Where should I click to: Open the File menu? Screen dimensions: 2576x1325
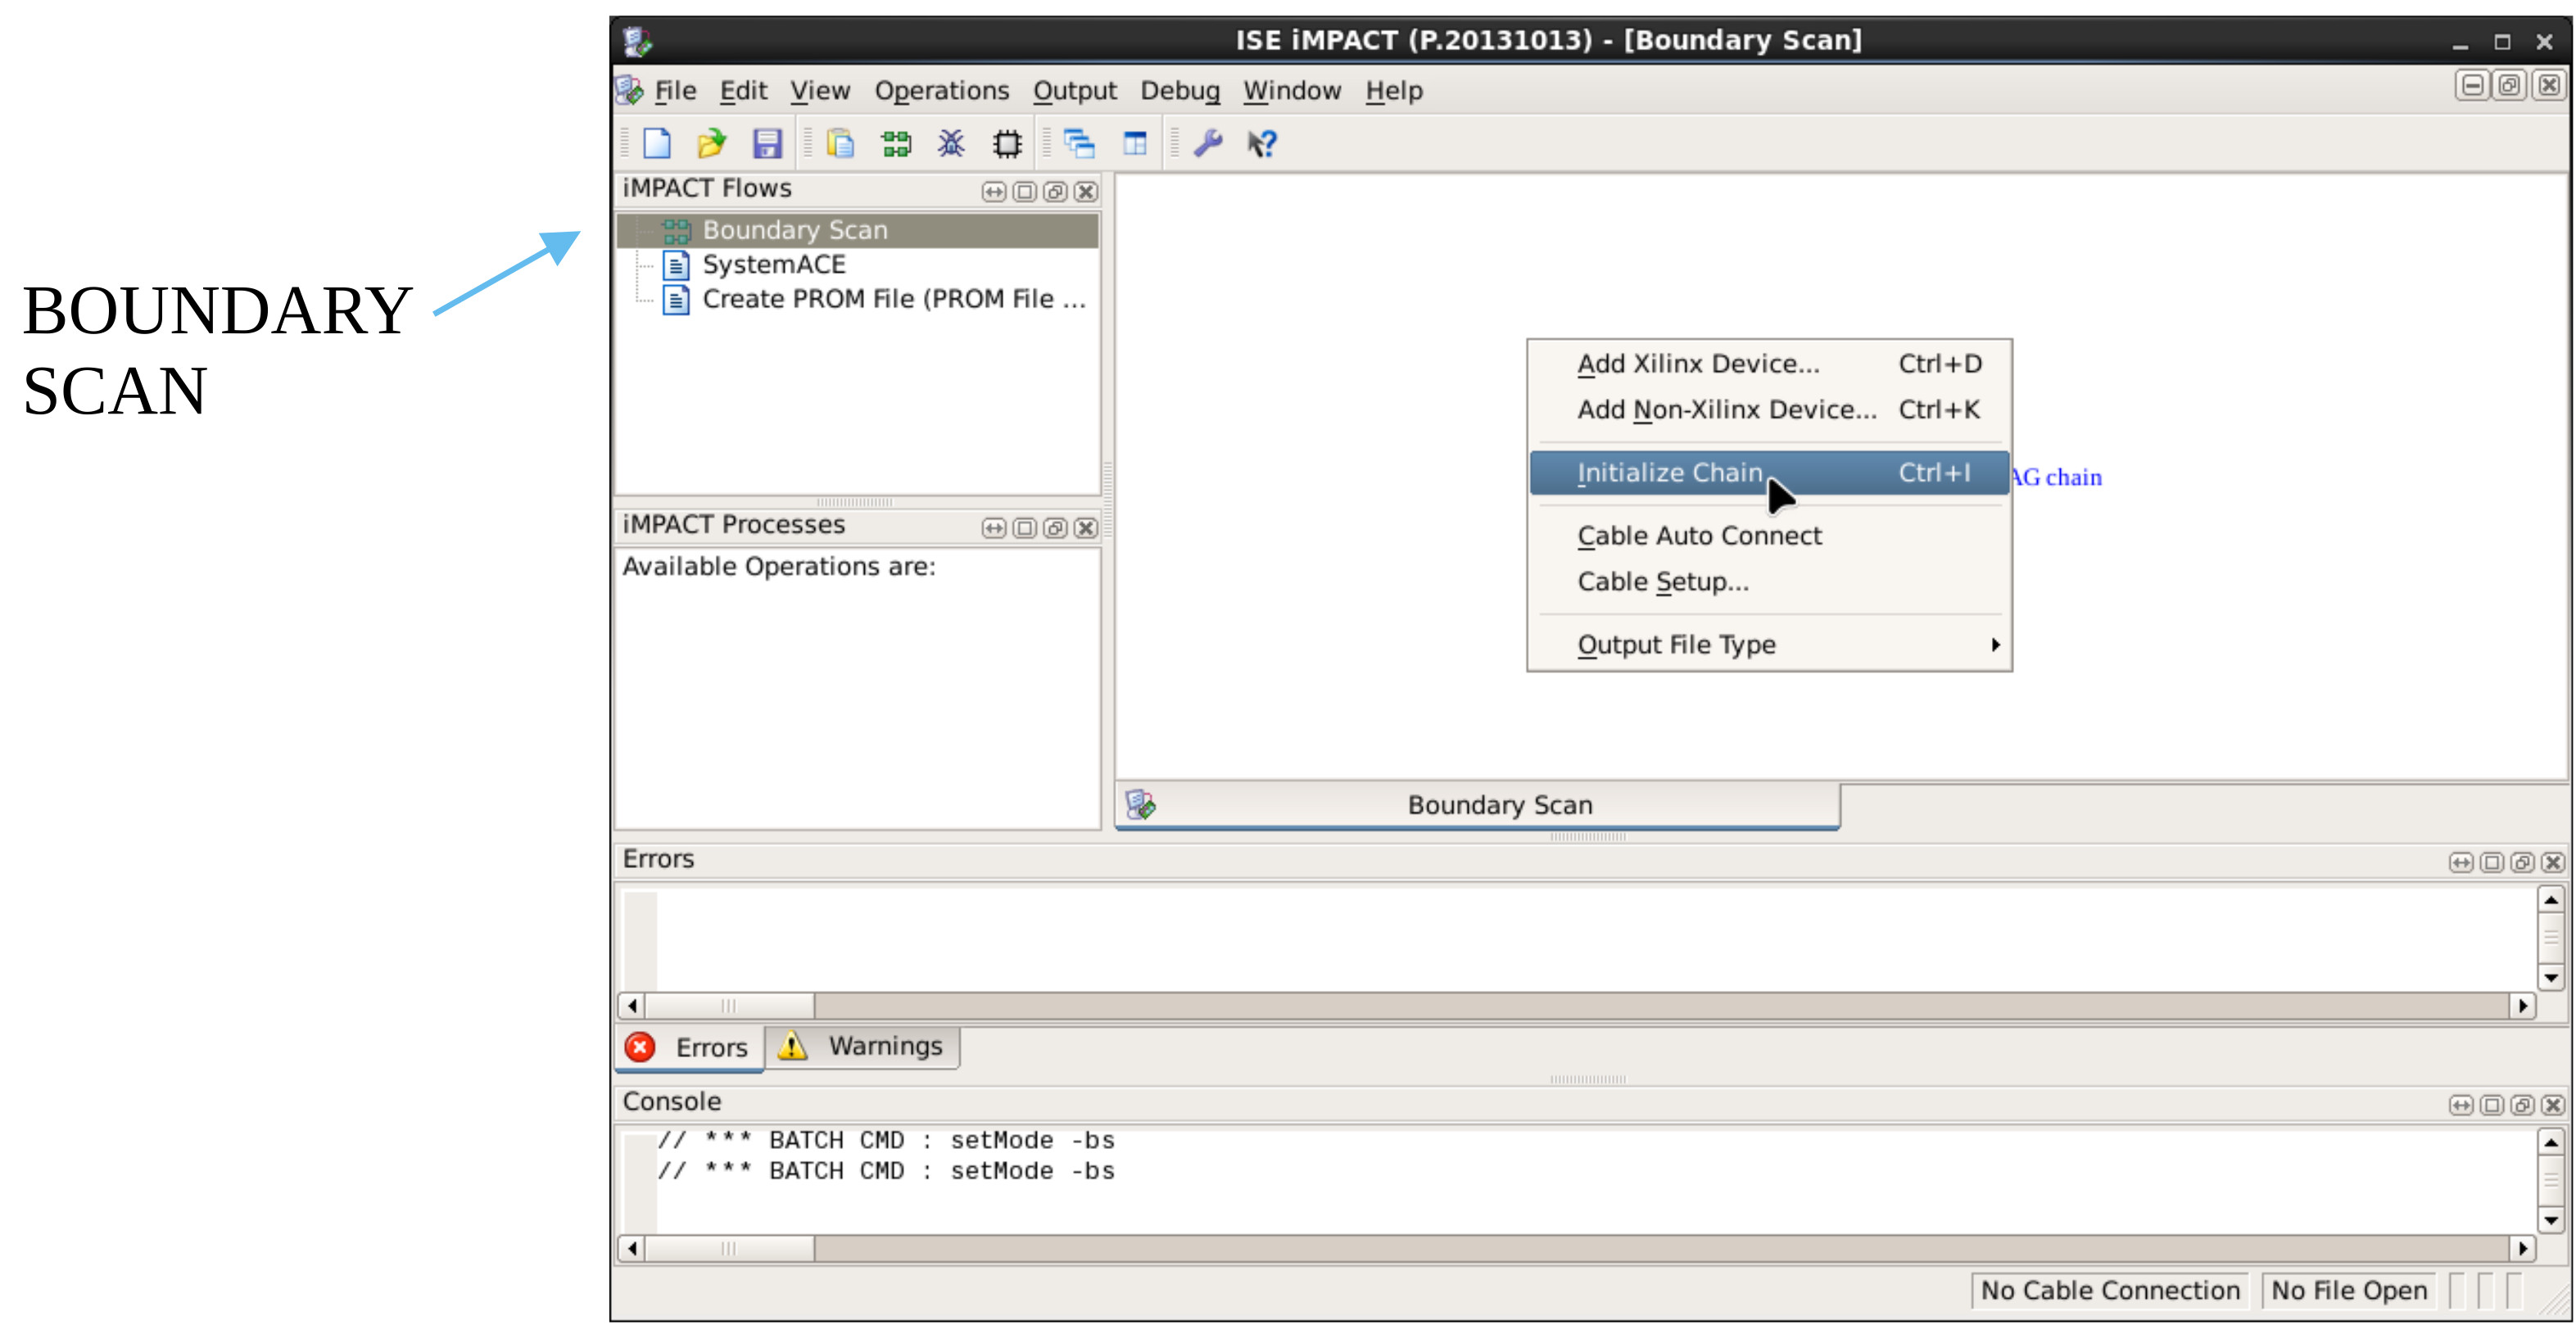(676, 91)
